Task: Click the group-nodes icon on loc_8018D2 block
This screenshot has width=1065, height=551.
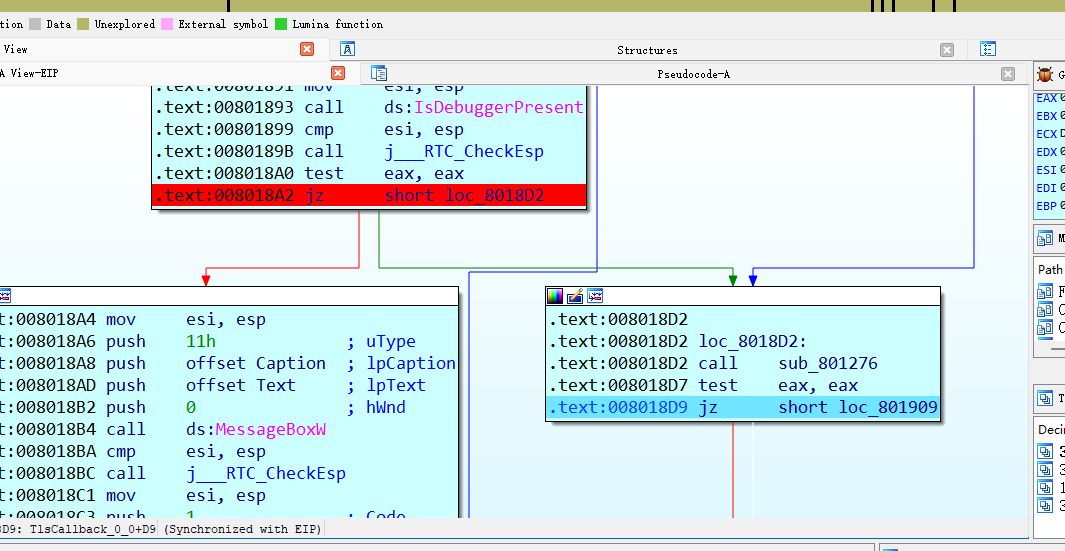Action: coord(595,296)
